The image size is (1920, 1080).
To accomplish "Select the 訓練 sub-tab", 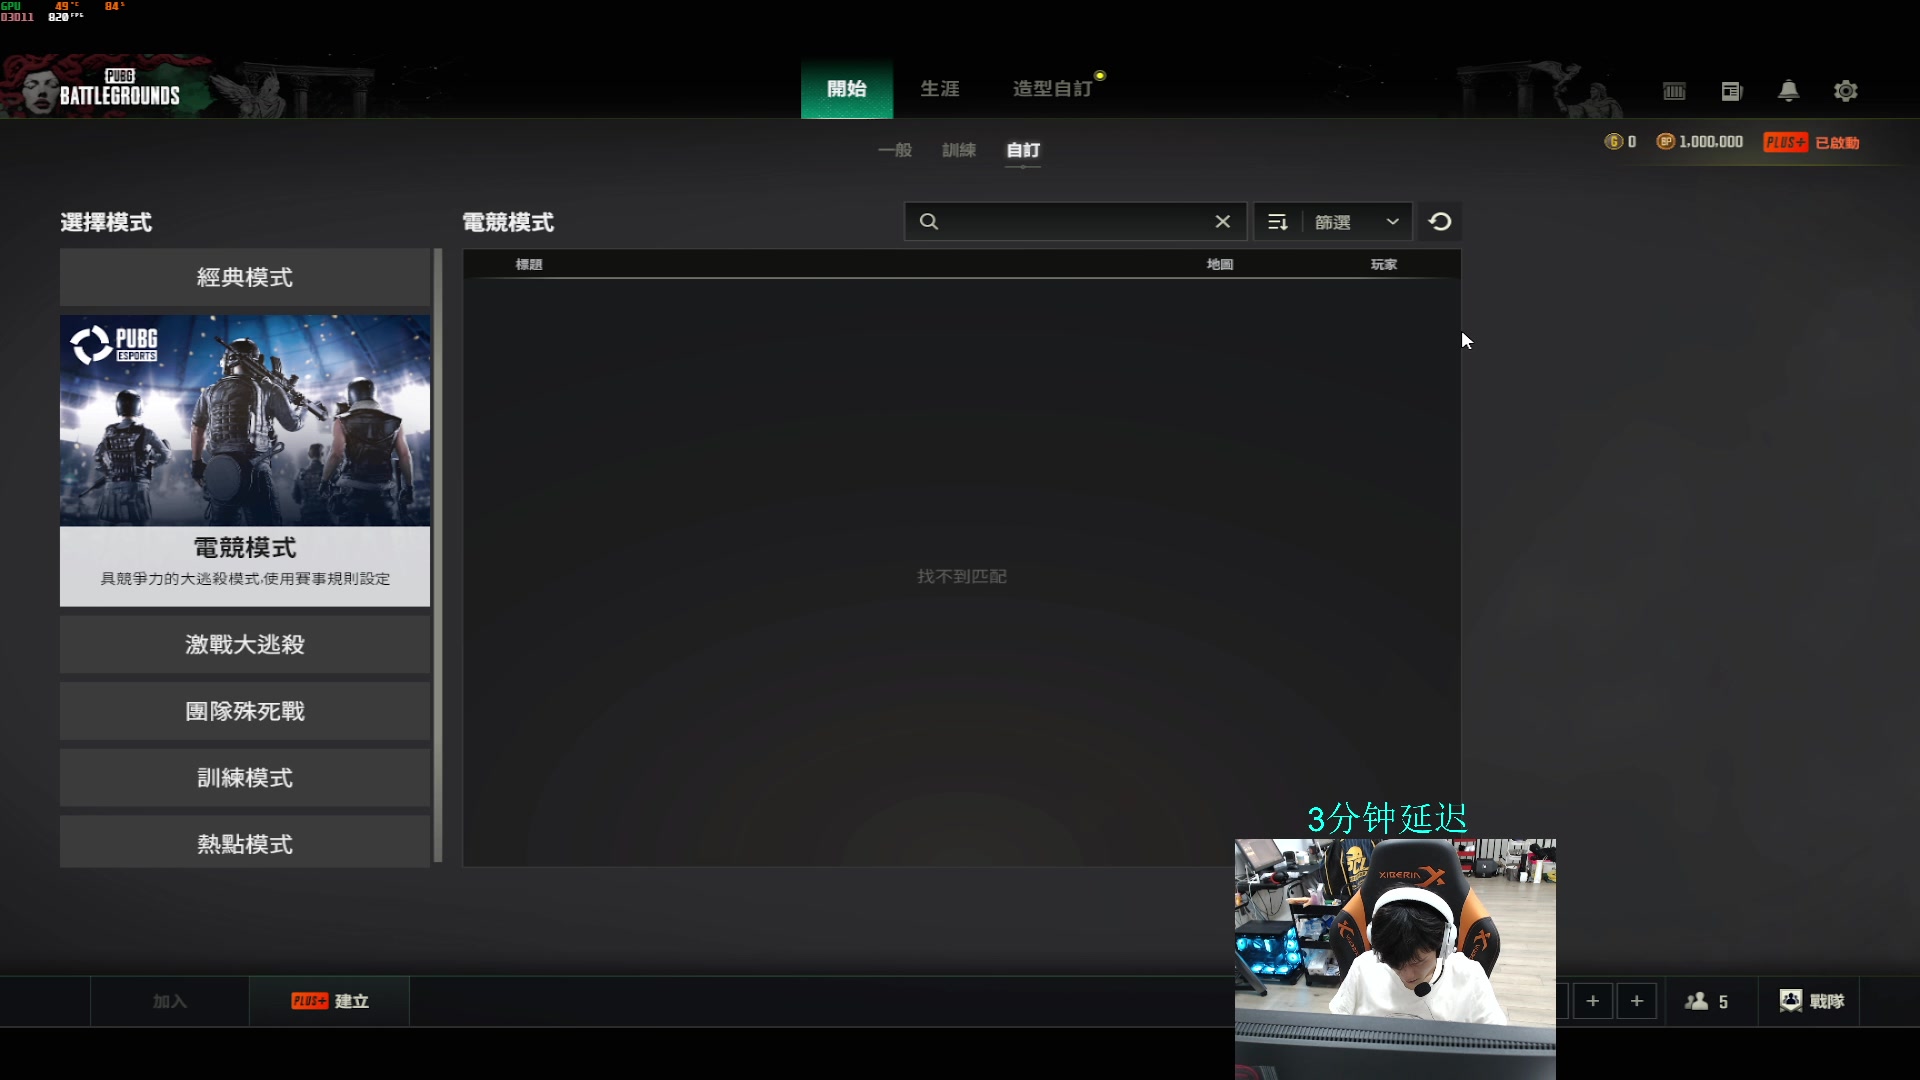I will (x=958, y=150).
